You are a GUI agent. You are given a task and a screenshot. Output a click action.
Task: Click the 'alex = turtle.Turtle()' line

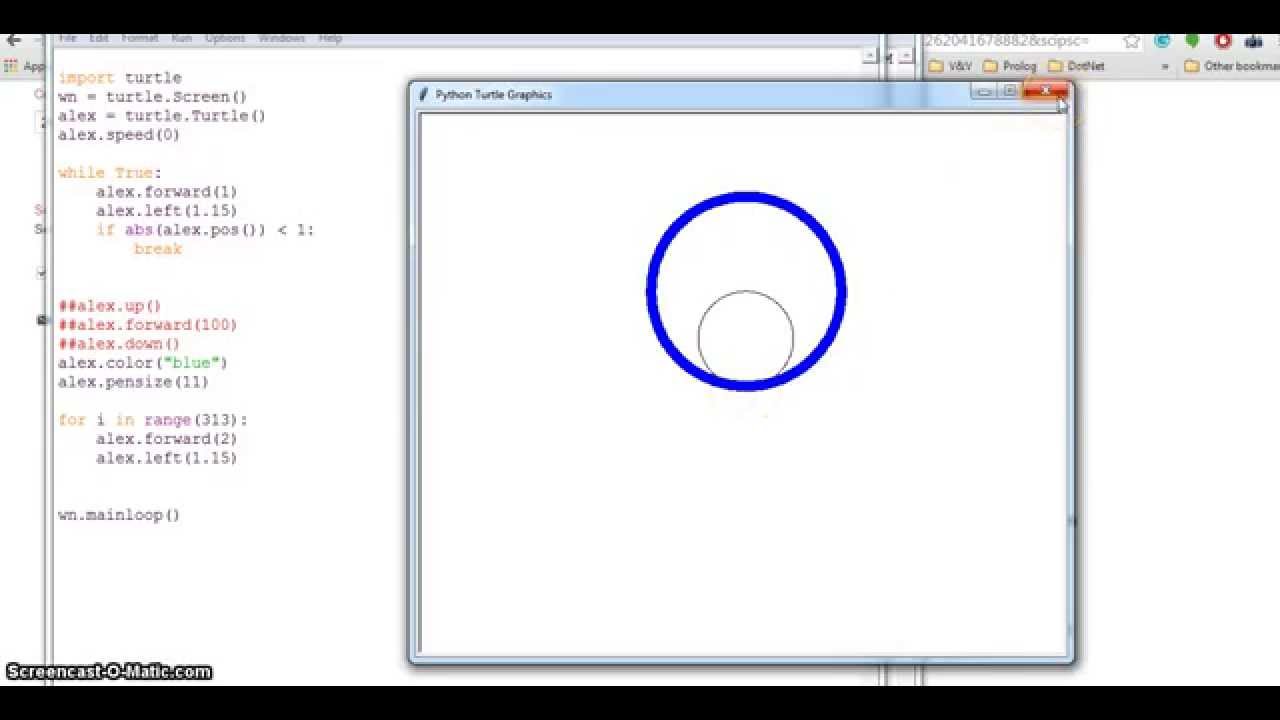162,116
